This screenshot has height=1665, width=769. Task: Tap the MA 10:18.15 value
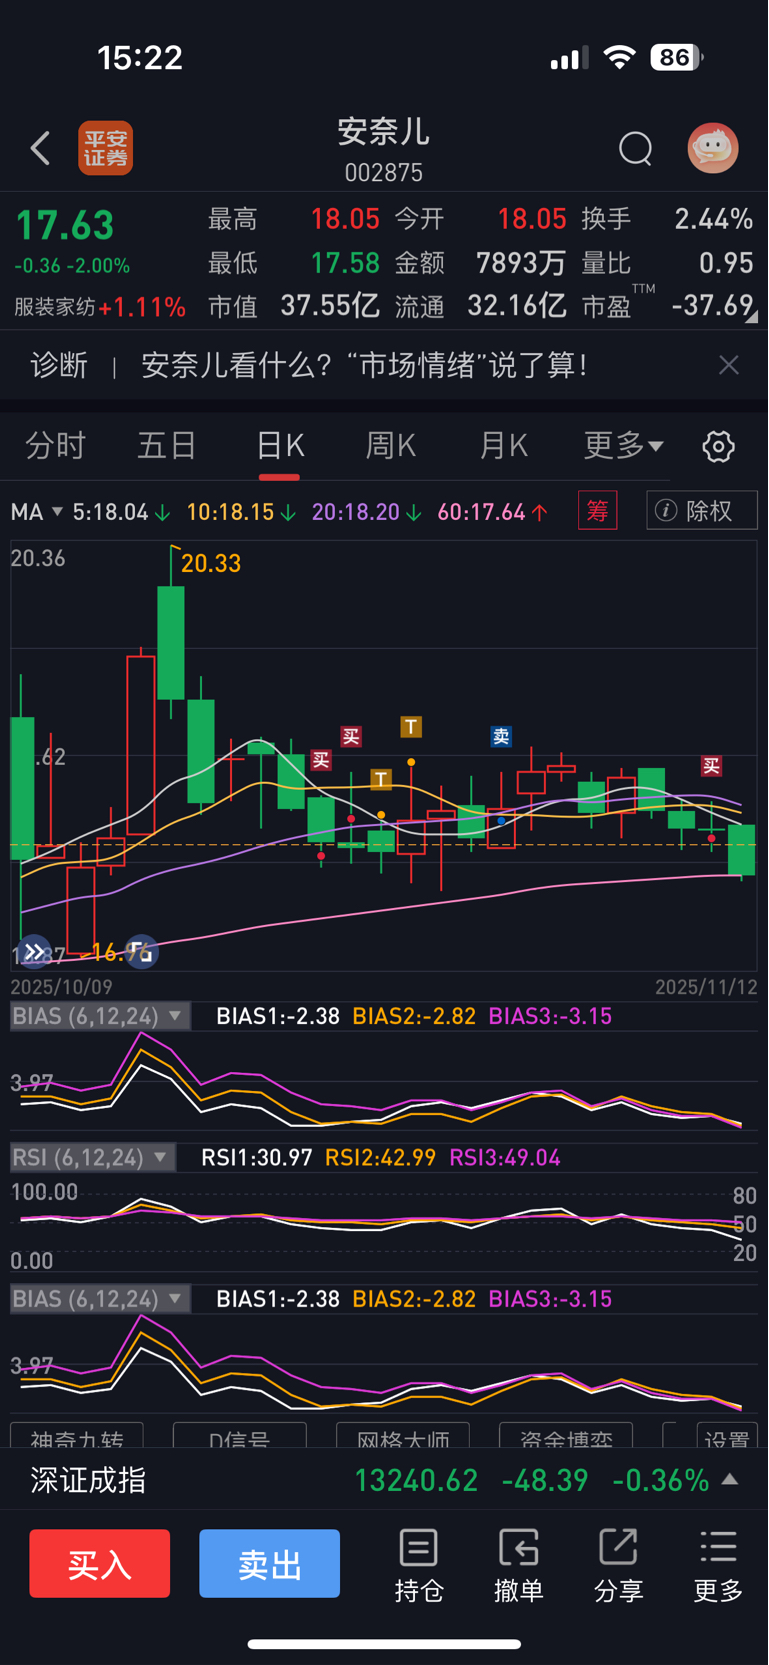(x=241, y=512)
